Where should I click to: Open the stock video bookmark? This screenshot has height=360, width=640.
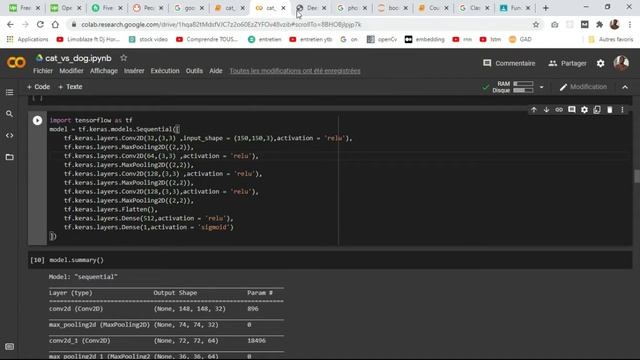[149, 39]
